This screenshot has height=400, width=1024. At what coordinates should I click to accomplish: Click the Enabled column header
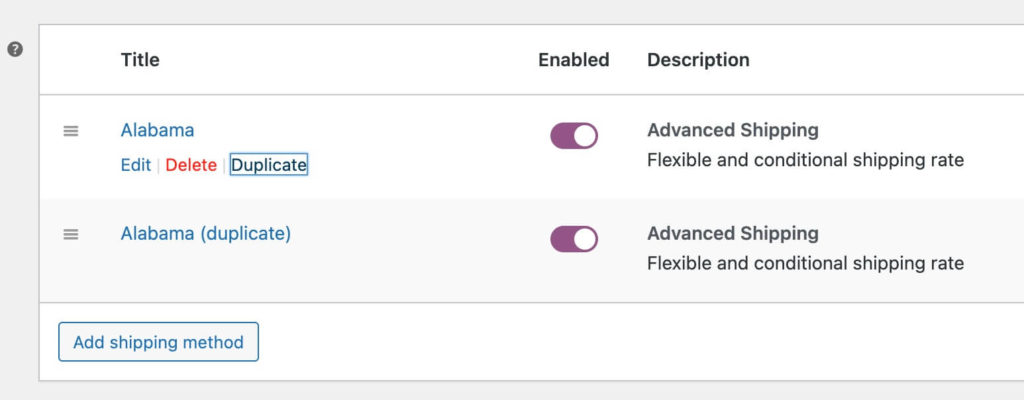click(x=573, y=59)
